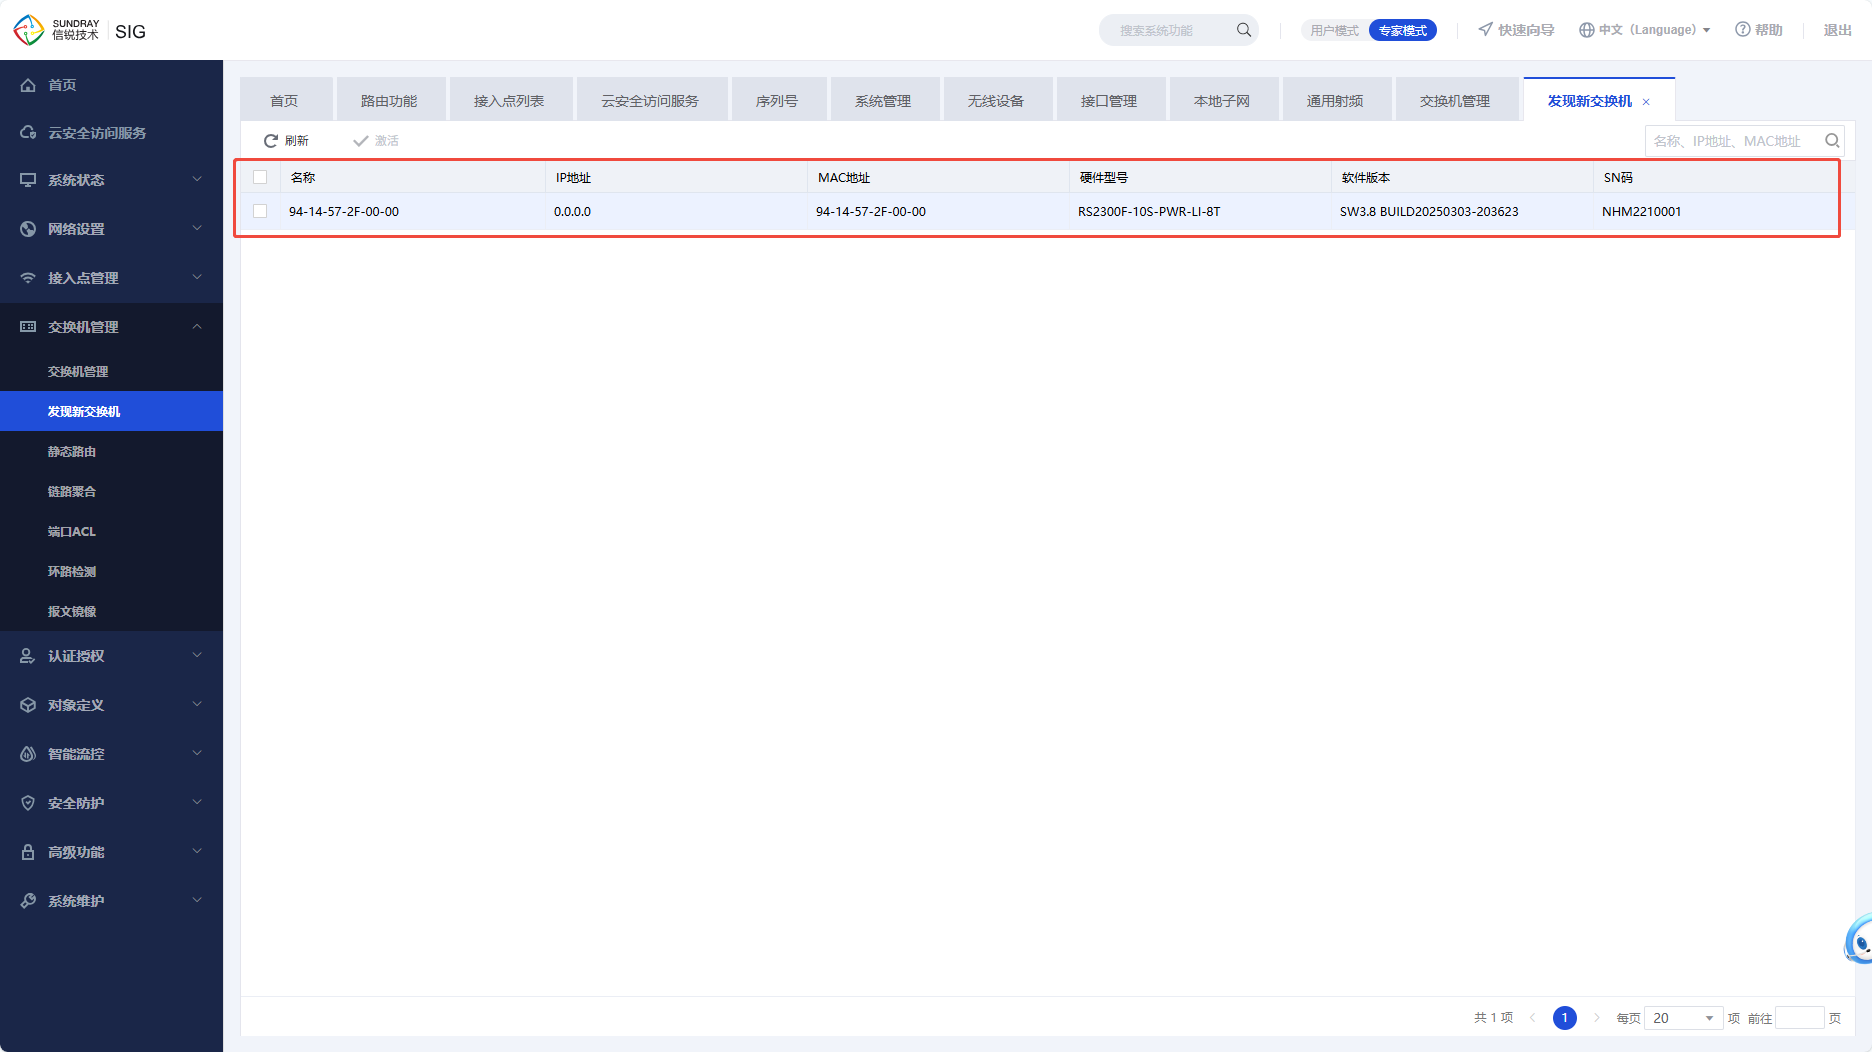This screenshot has width=1872, height=1052.
Task: Switch to the 接入点列表 tab
Action: coord(510,100)
